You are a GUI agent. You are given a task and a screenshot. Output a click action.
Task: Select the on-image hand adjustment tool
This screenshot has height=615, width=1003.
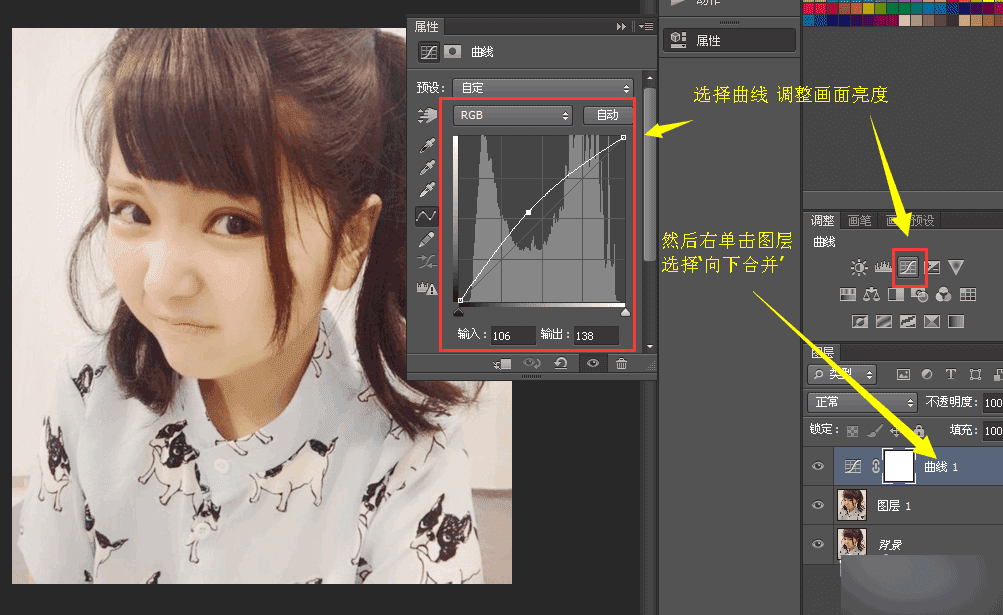pos(427,115)
